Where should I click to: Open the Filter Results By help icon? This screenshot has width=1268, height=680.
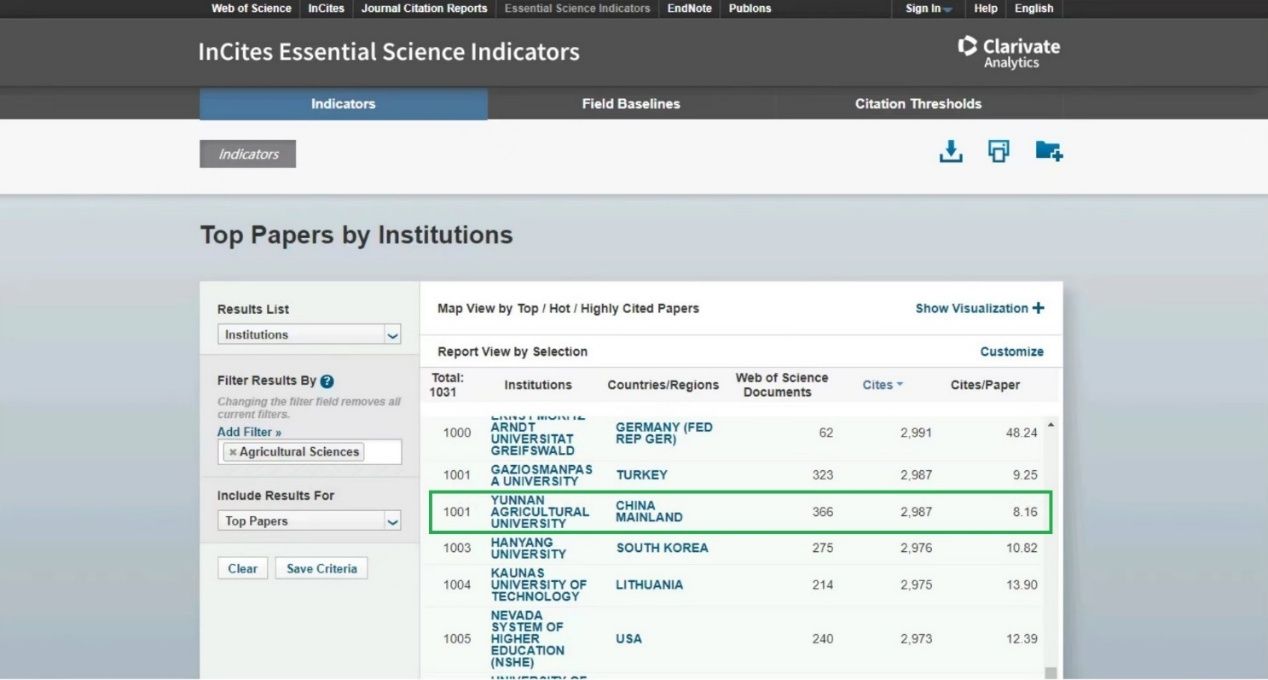327,381
